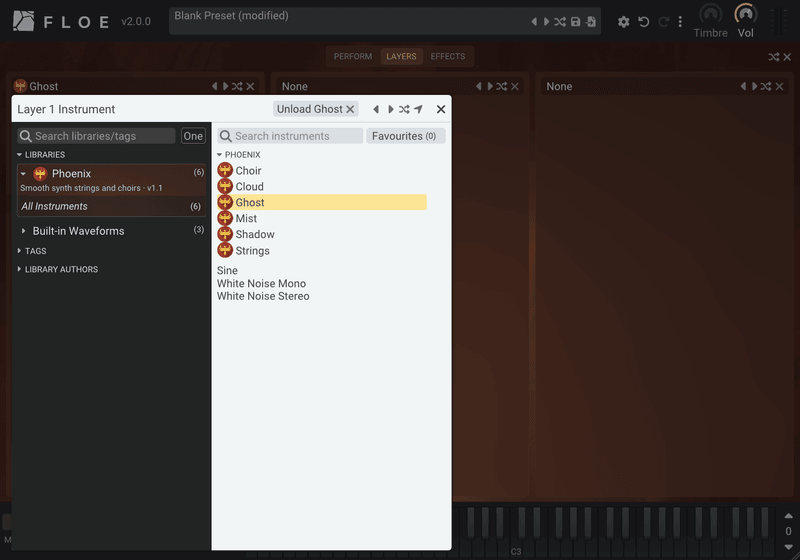Viewport: 800px width, 560px height.
Task: Randomize instrument in Layer 1 Instrument popup
Action: pos(404,109)
